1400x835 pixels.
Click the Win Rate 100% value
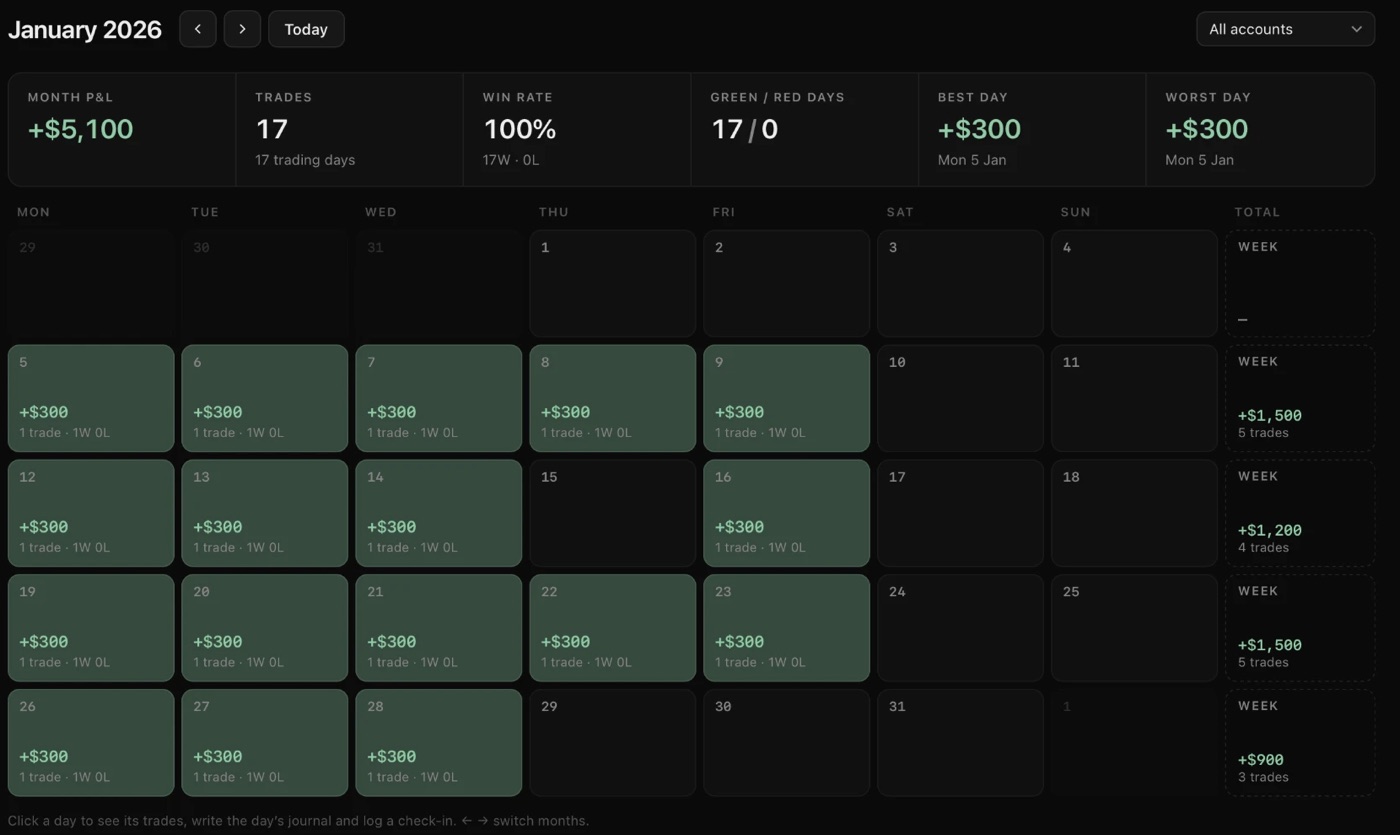[520, 129]
